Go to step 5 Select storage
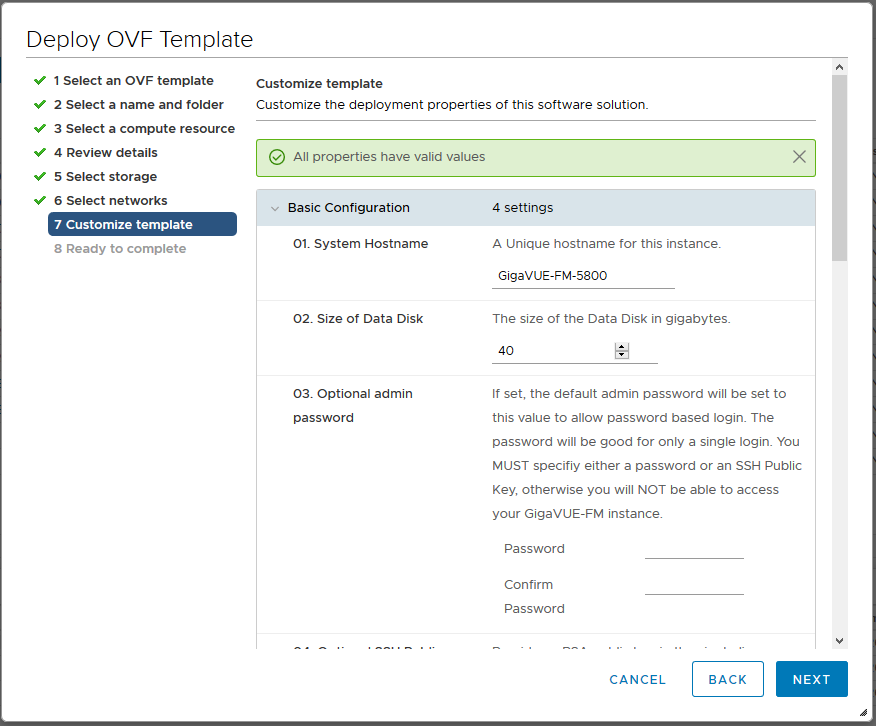Screen dimensions: 876x726 pos(105,177)
